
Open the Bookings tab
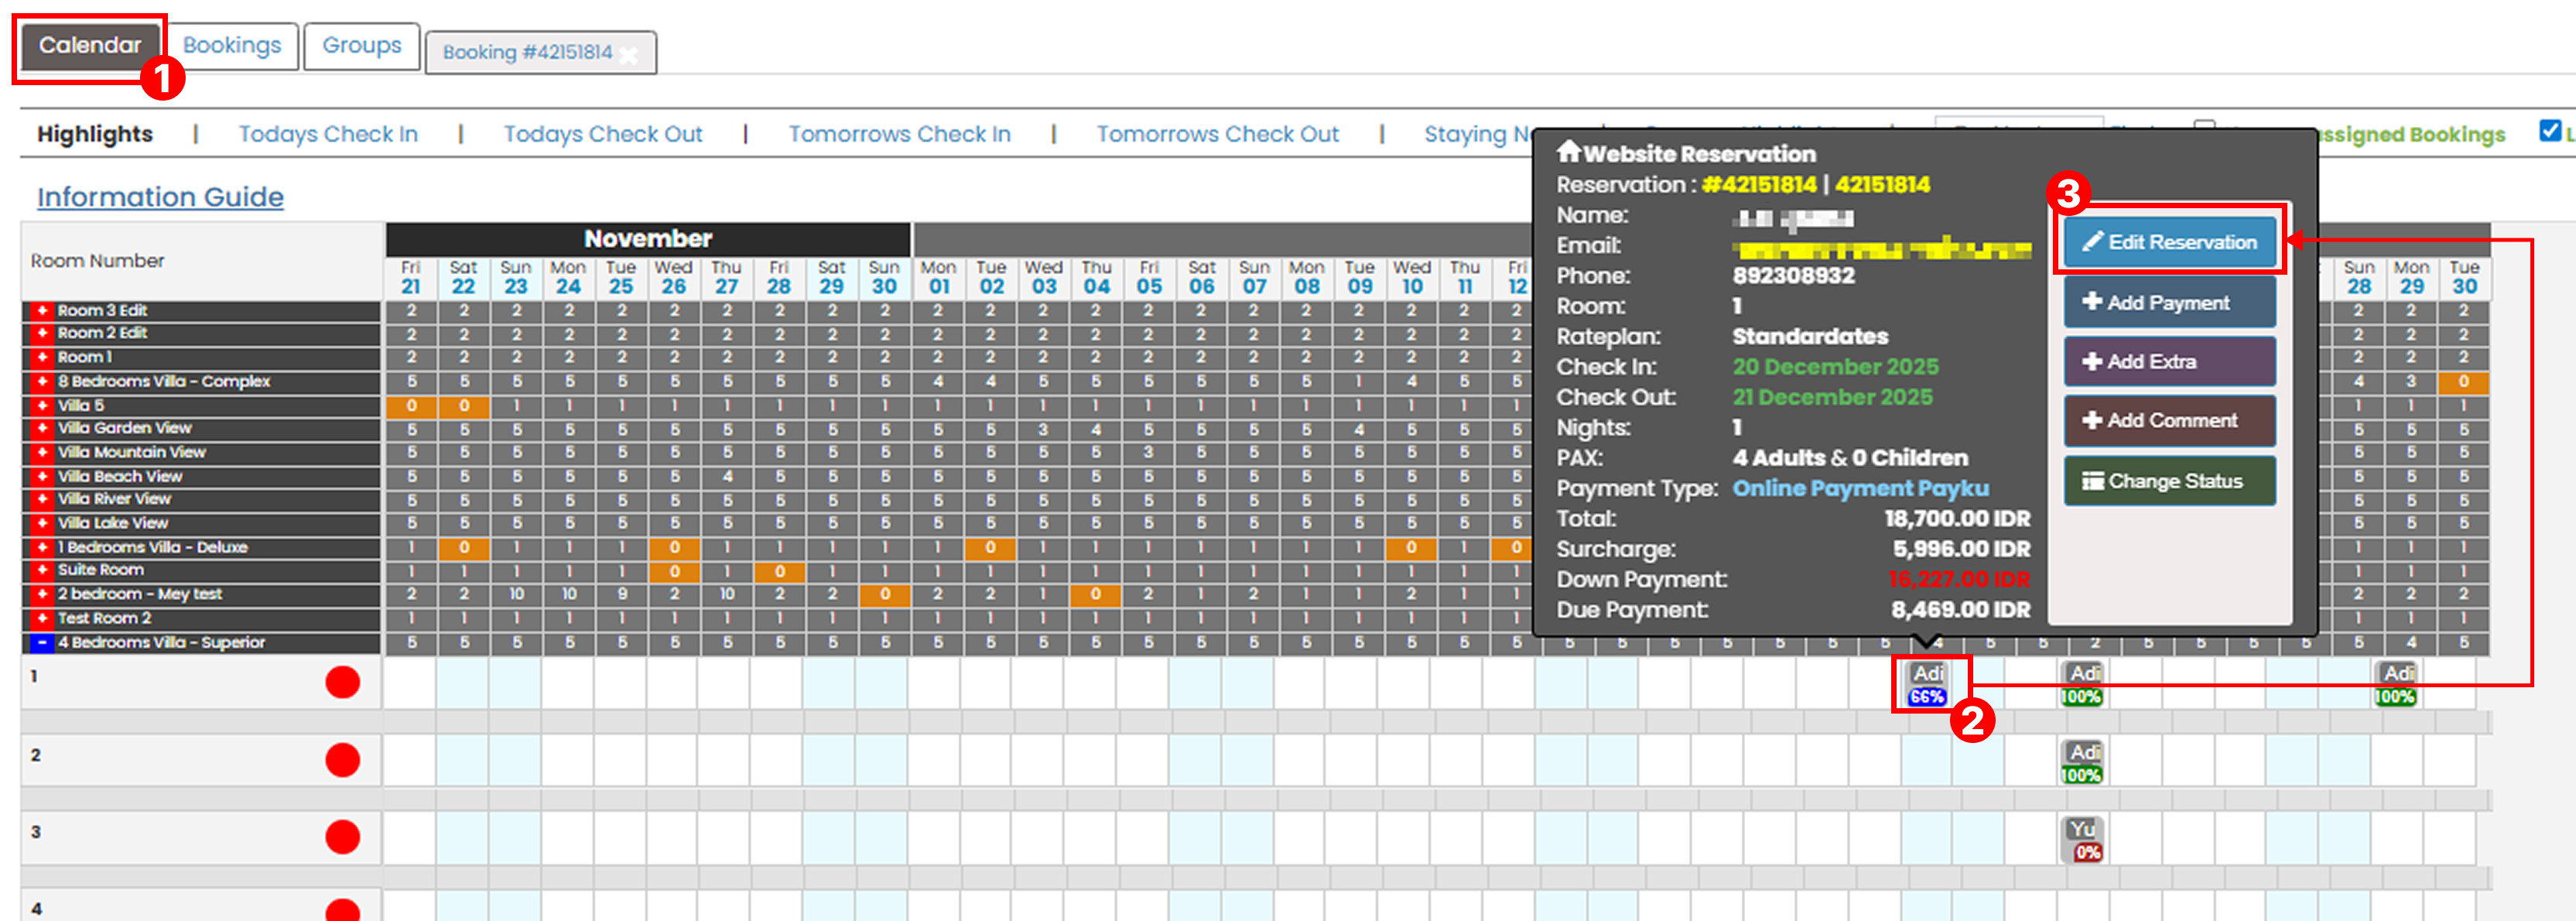pos(232,46)
